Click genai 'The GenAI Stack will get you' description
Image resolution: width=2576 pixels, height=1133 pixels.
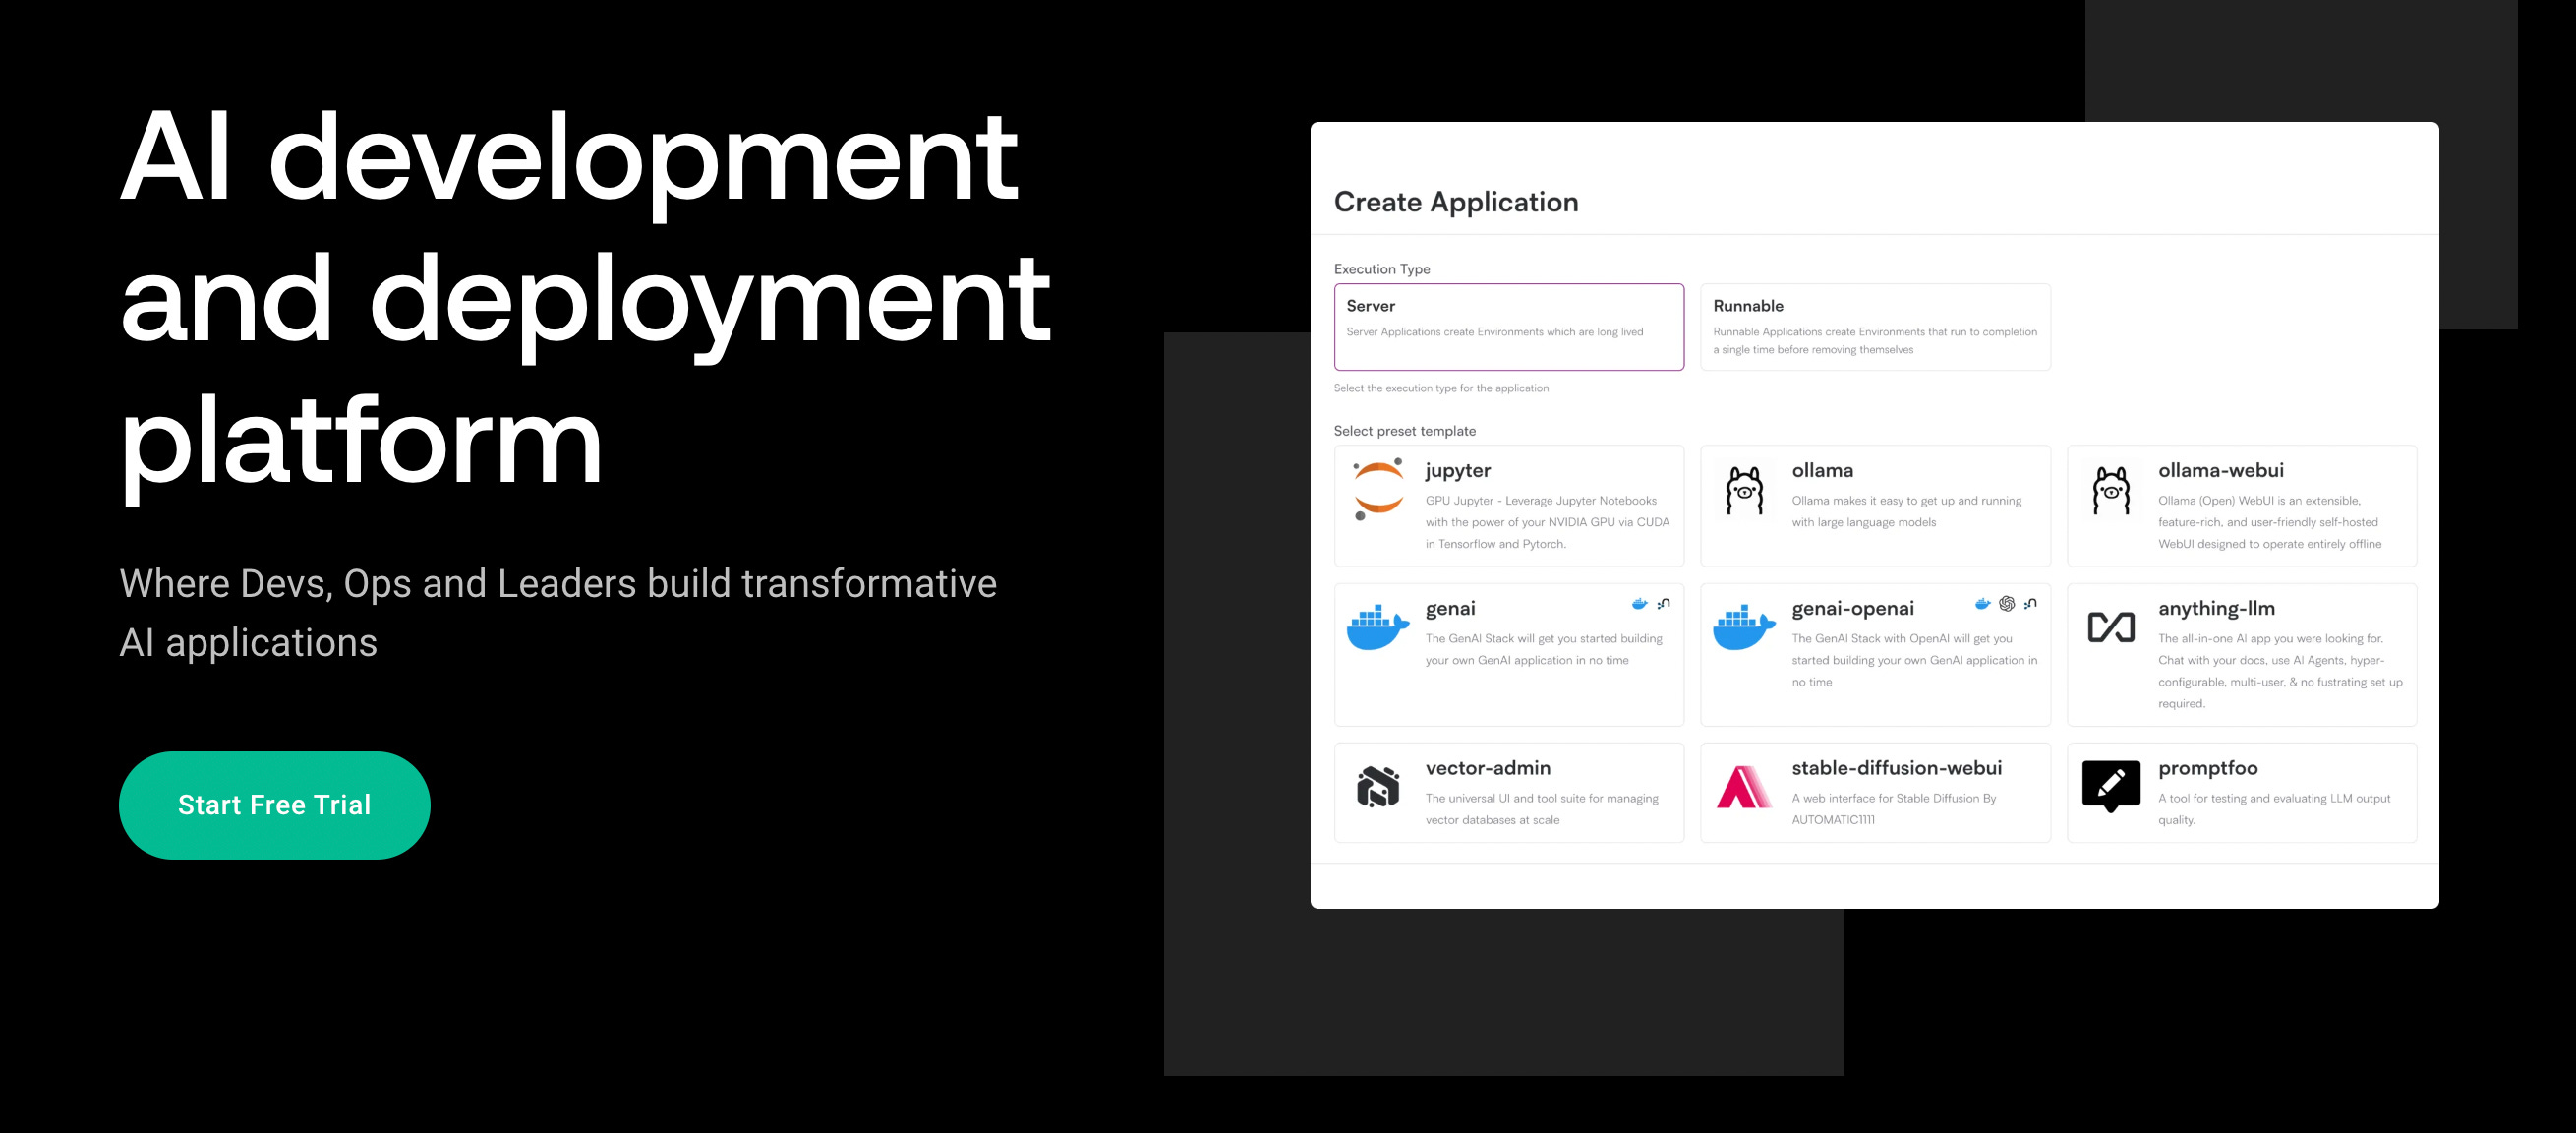[1544, 649]
